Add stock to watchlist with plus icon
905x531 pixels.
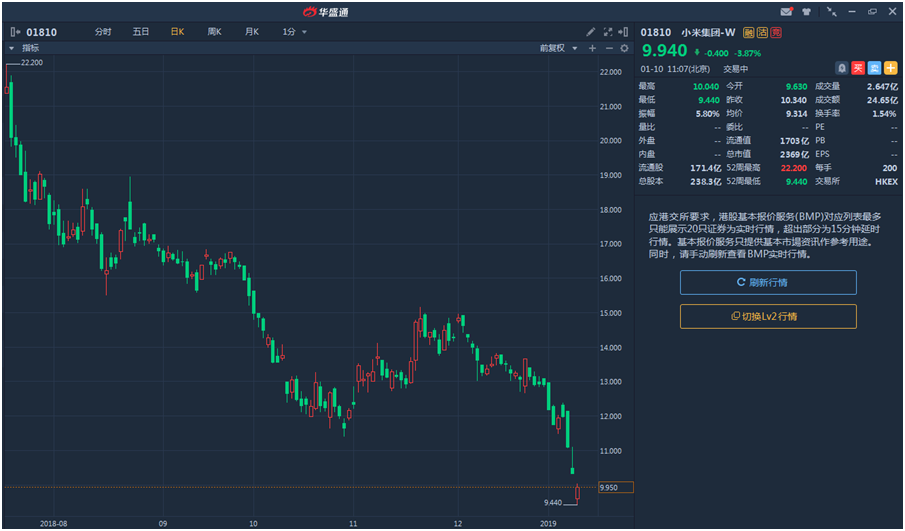pos(890,68)
